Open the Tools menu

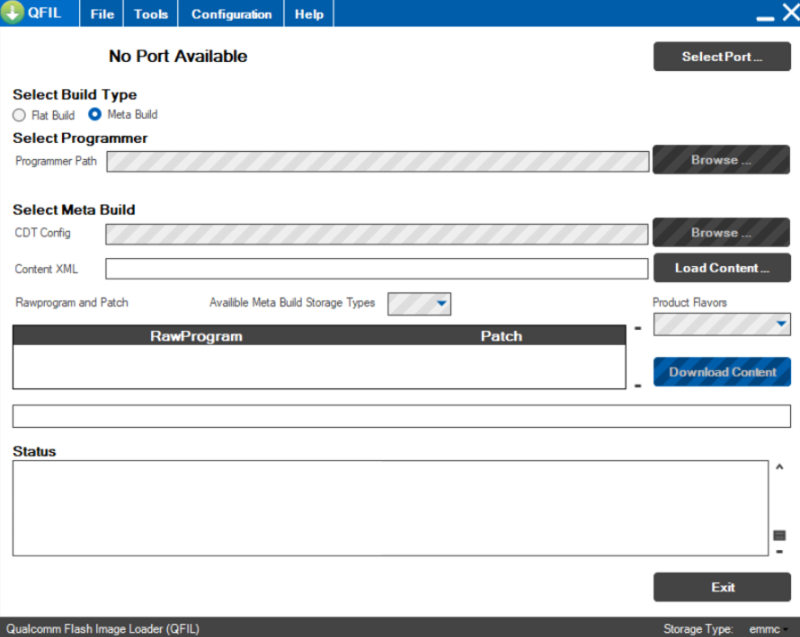pyautogui.click(x=151, y=14)
